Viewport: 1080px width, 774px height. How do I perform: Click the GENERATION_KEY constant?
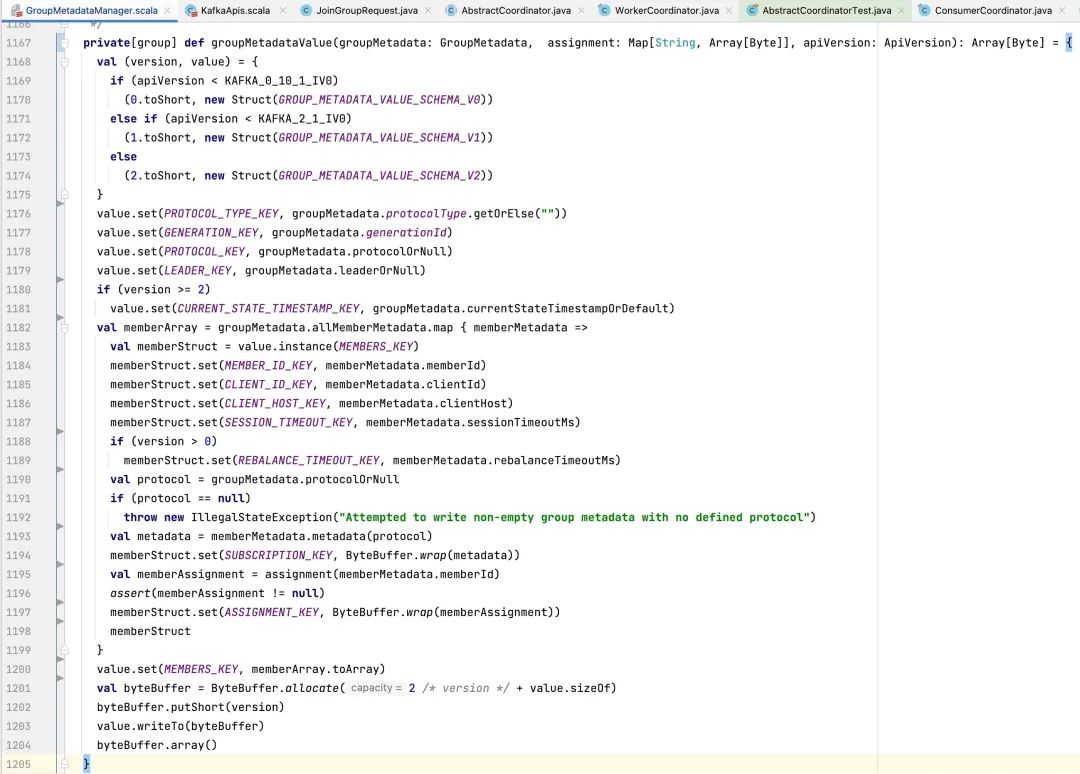[211, 233]
